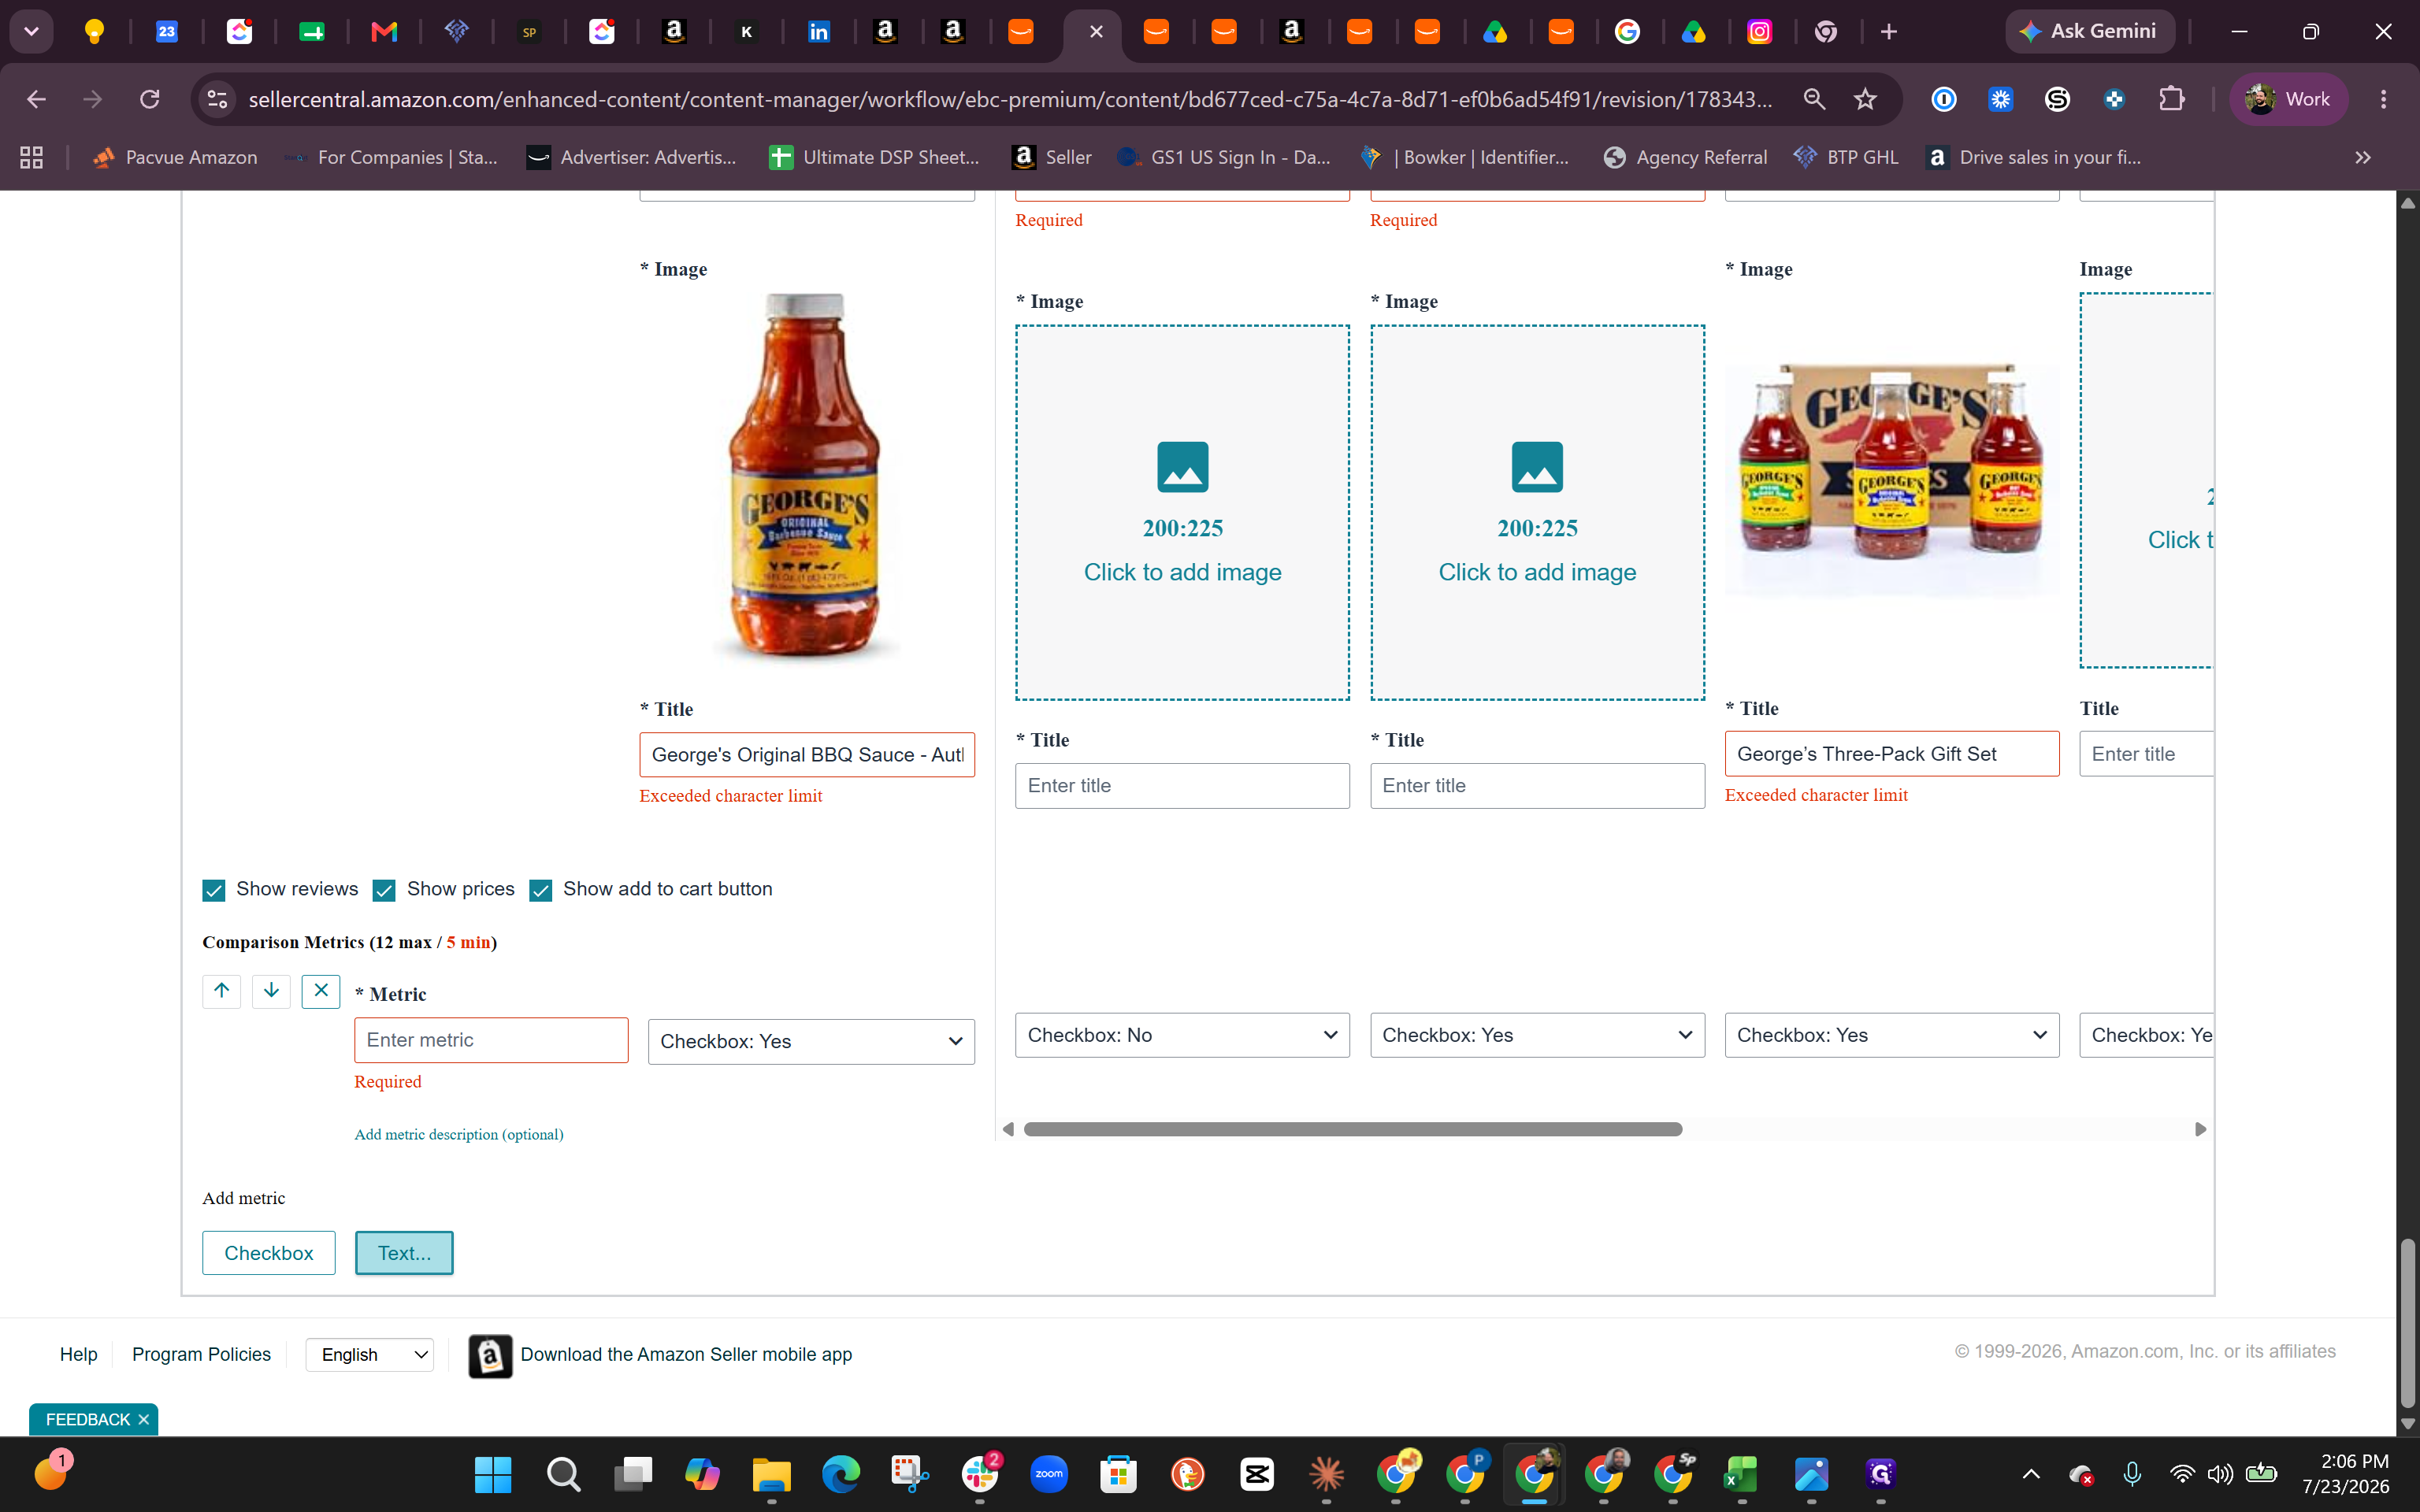Add a Checkbox metric
The image size is (2420, 1512).
(x=269, y=1253)
